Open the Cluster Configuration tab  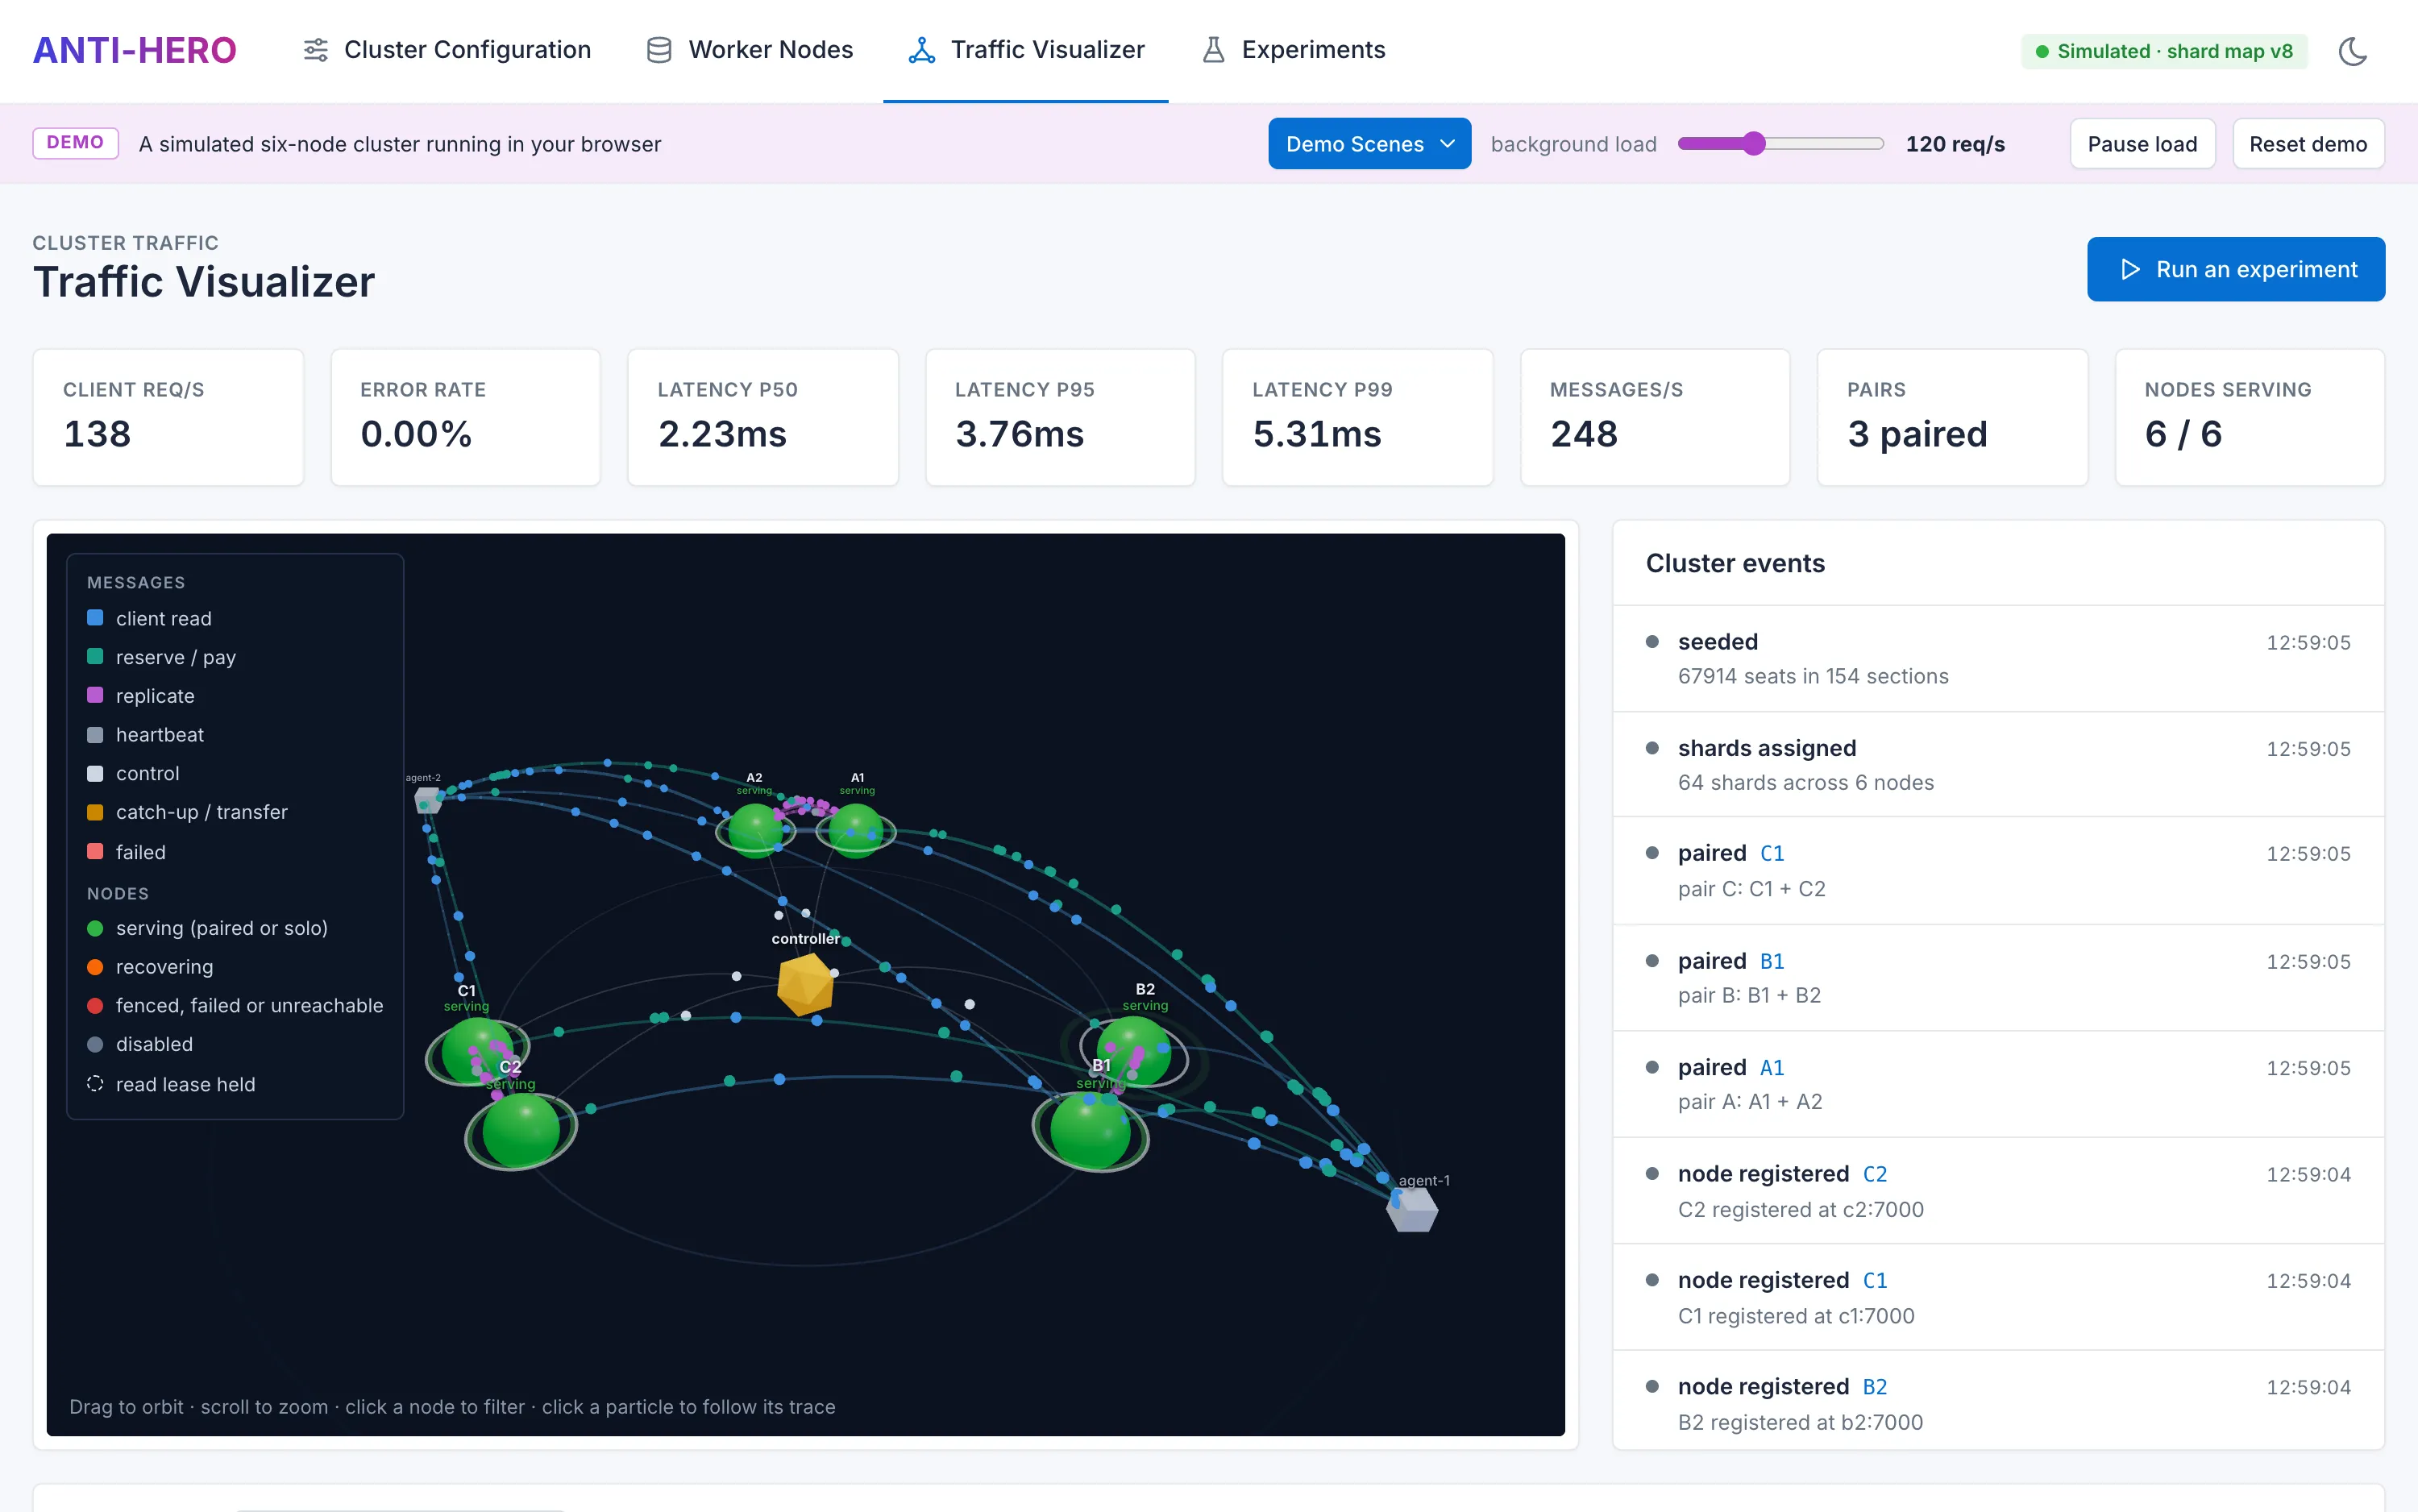point(446,50)
